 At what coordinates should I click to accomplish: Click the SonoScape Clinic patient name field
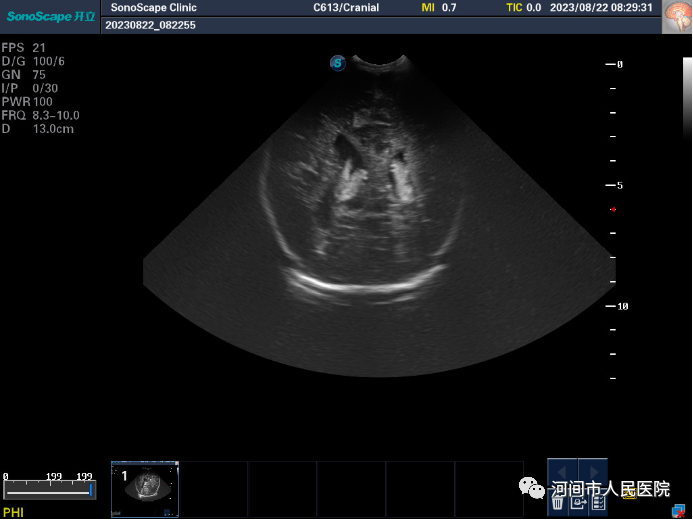(x=154, y=8)
